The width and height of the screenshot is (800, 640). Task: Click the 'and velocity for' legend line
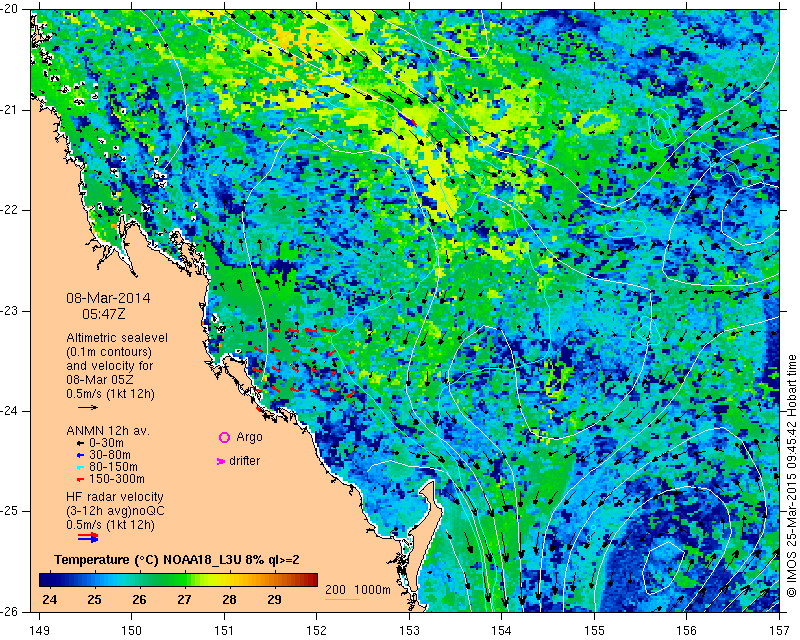point(110,366)
